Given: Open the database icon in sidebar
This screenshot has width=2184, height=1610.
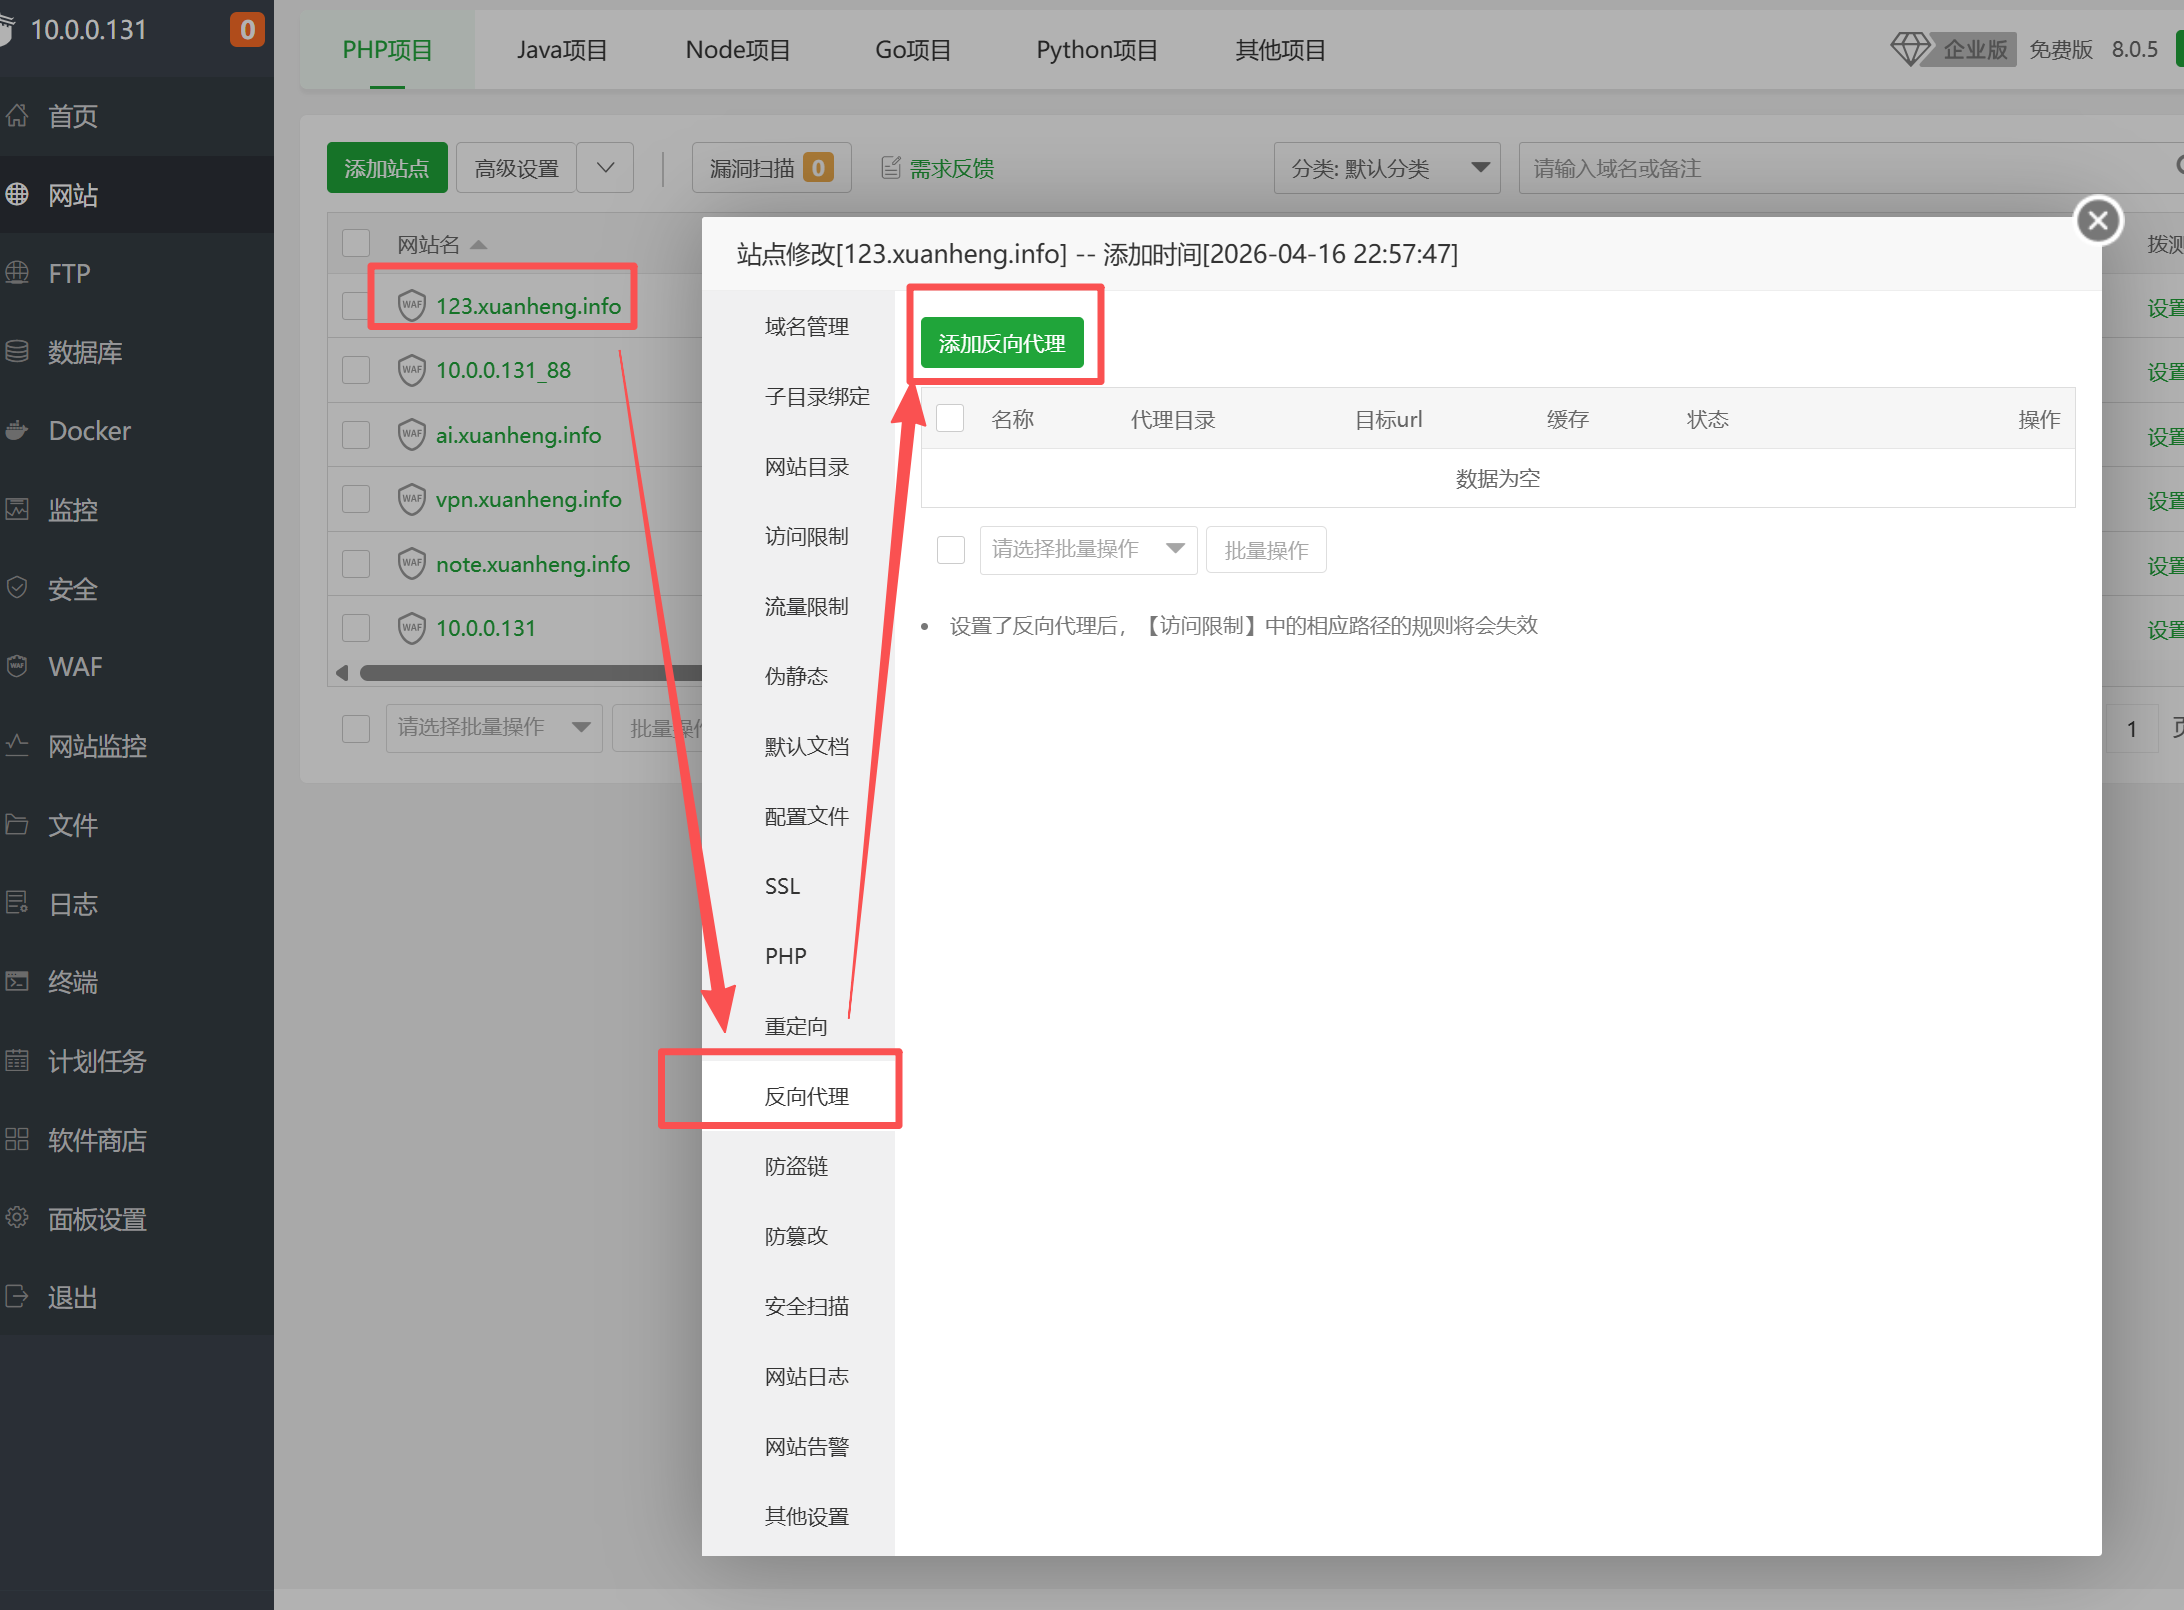Looking at the screenshot, I should pyautogui.click(x=17, y=352).
